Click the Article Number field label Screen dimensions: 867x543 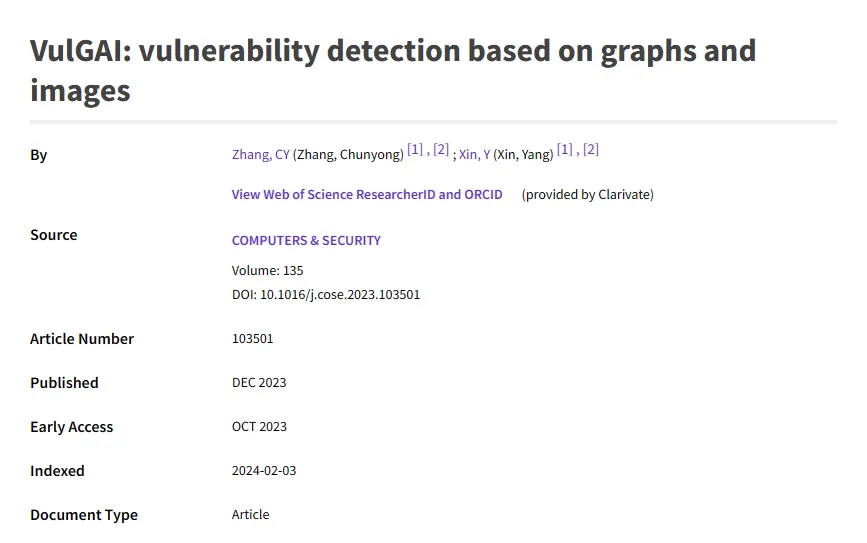coord(82,339)
